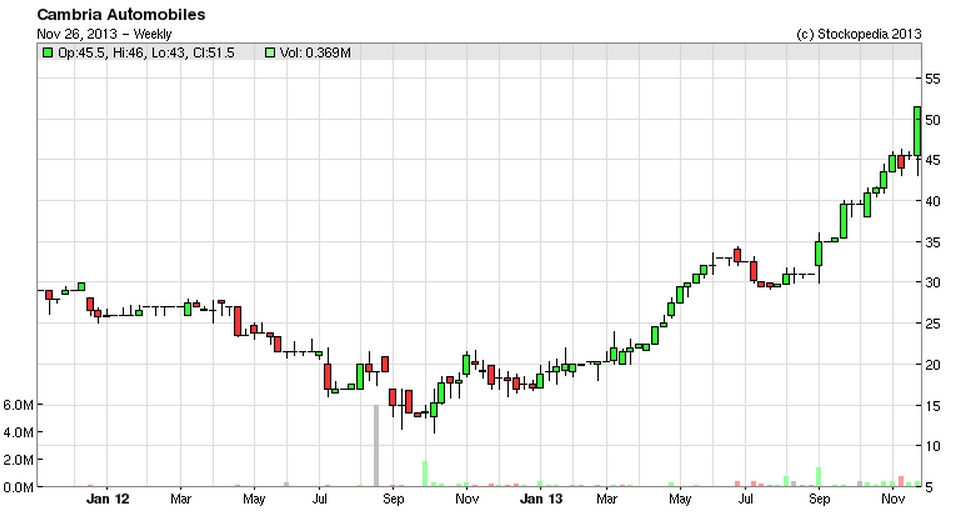This screenshot has height=528, width=957.
Task: Click the price axis label 10
Action: [933, 446]
